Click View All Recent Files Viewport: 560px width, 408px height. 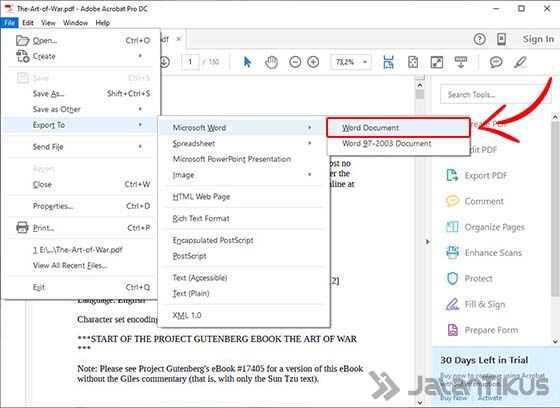[x=81, y=265]
